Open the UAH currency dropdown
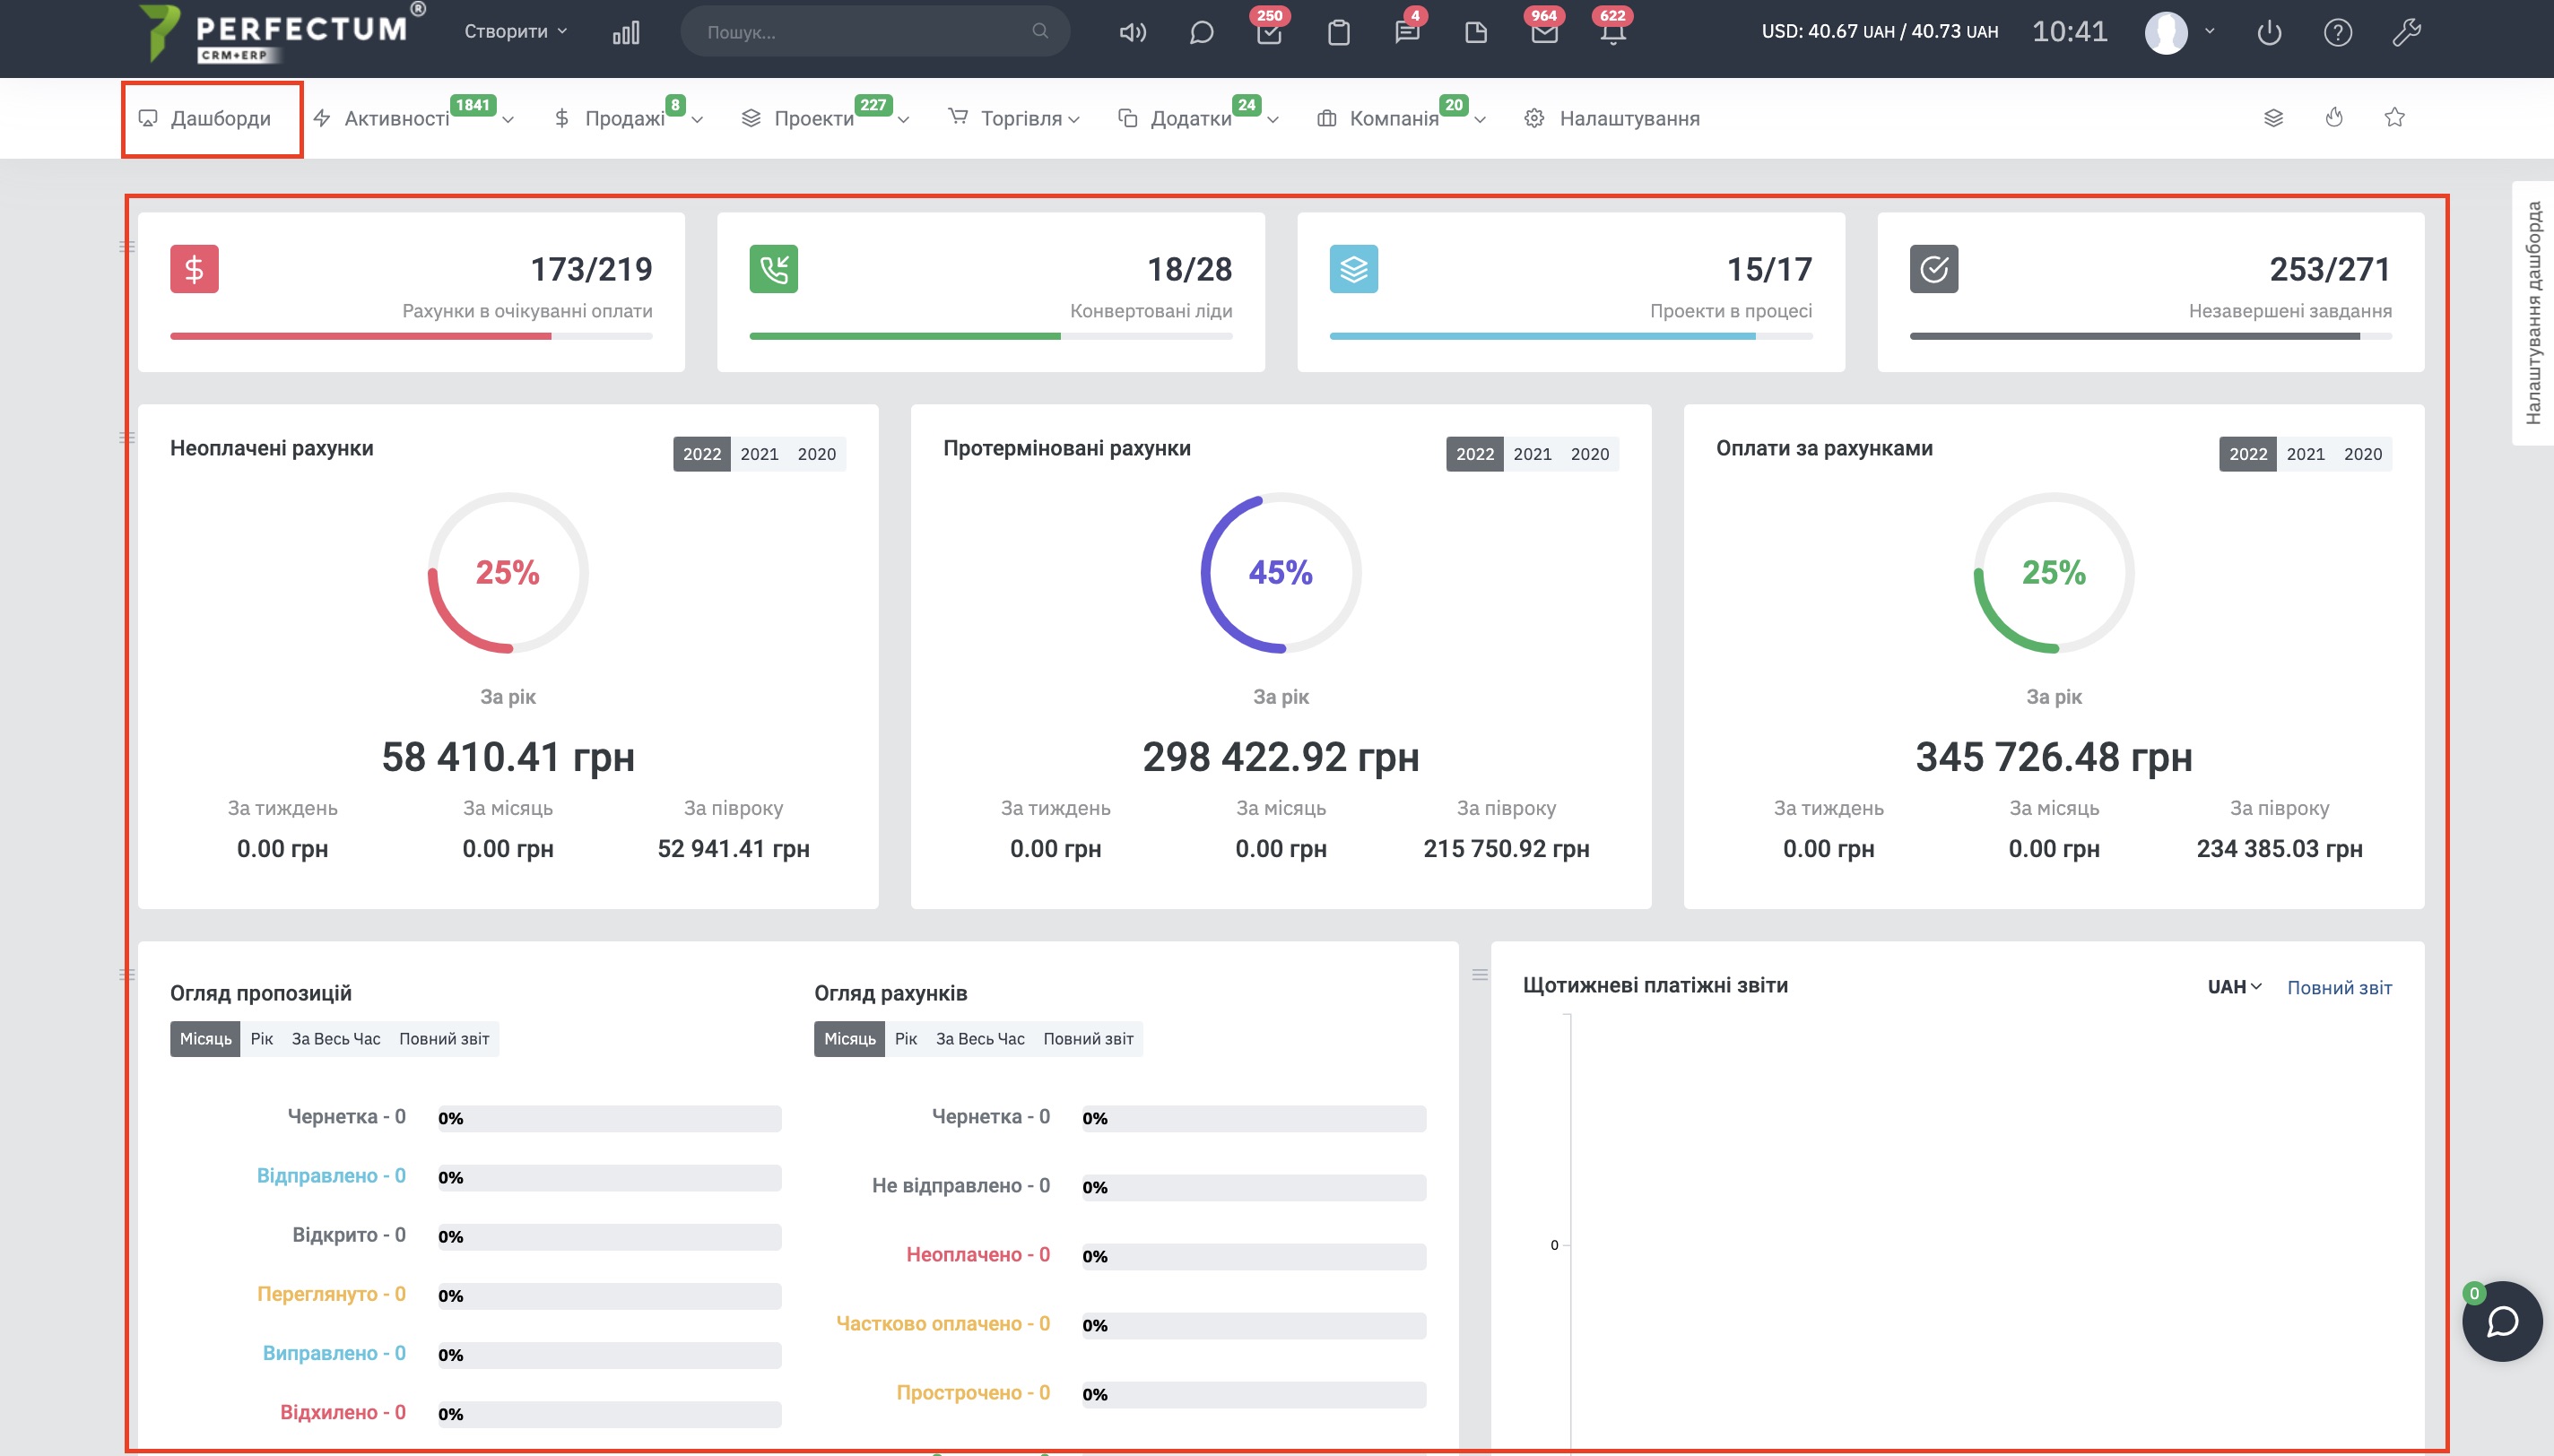 coord(2234,987)
